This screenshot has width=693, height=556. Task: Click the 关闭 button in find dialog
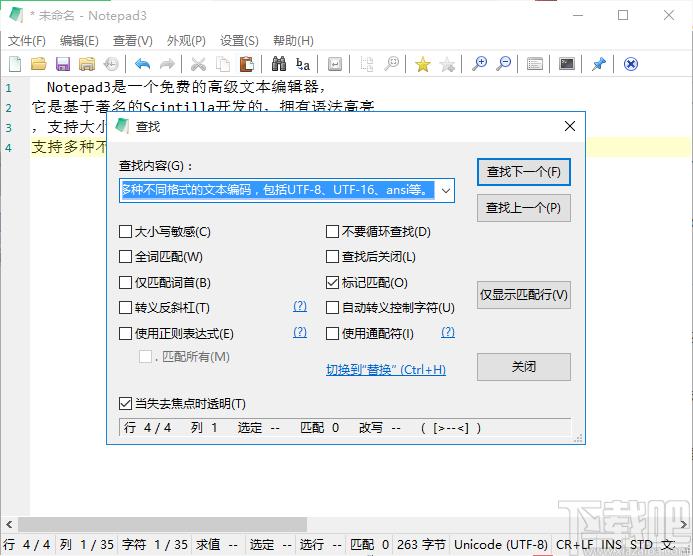(x=524, y=367)
